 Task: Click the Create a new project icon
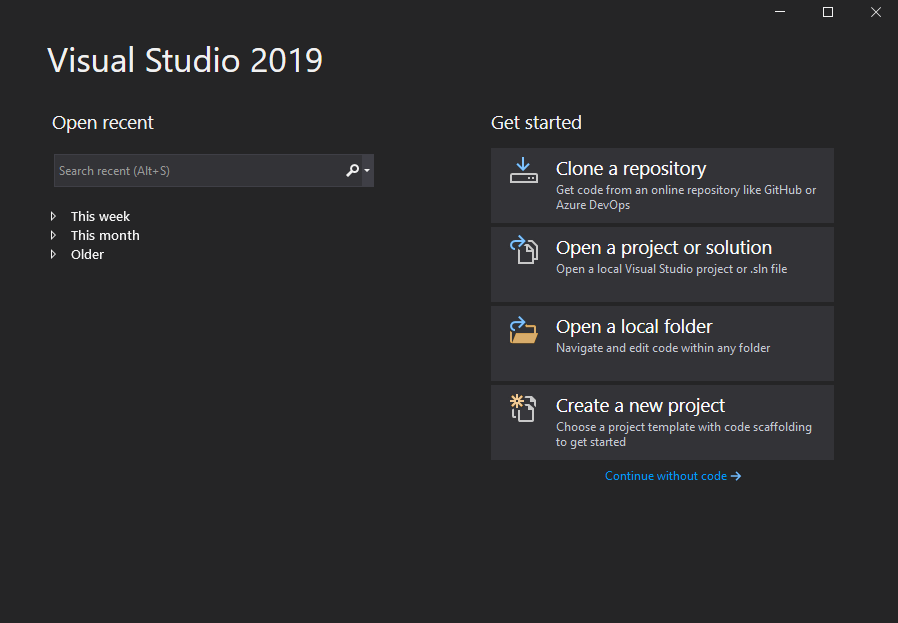(x=523, y=408)
